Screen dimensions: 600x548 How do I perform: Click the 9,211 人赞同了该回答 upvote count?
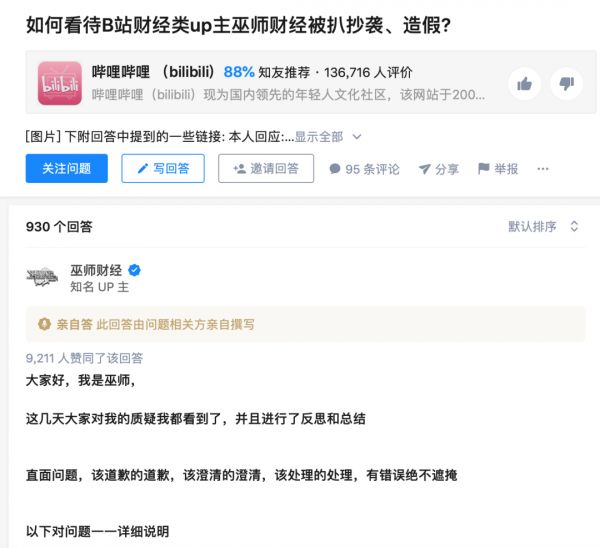point(84,357)
